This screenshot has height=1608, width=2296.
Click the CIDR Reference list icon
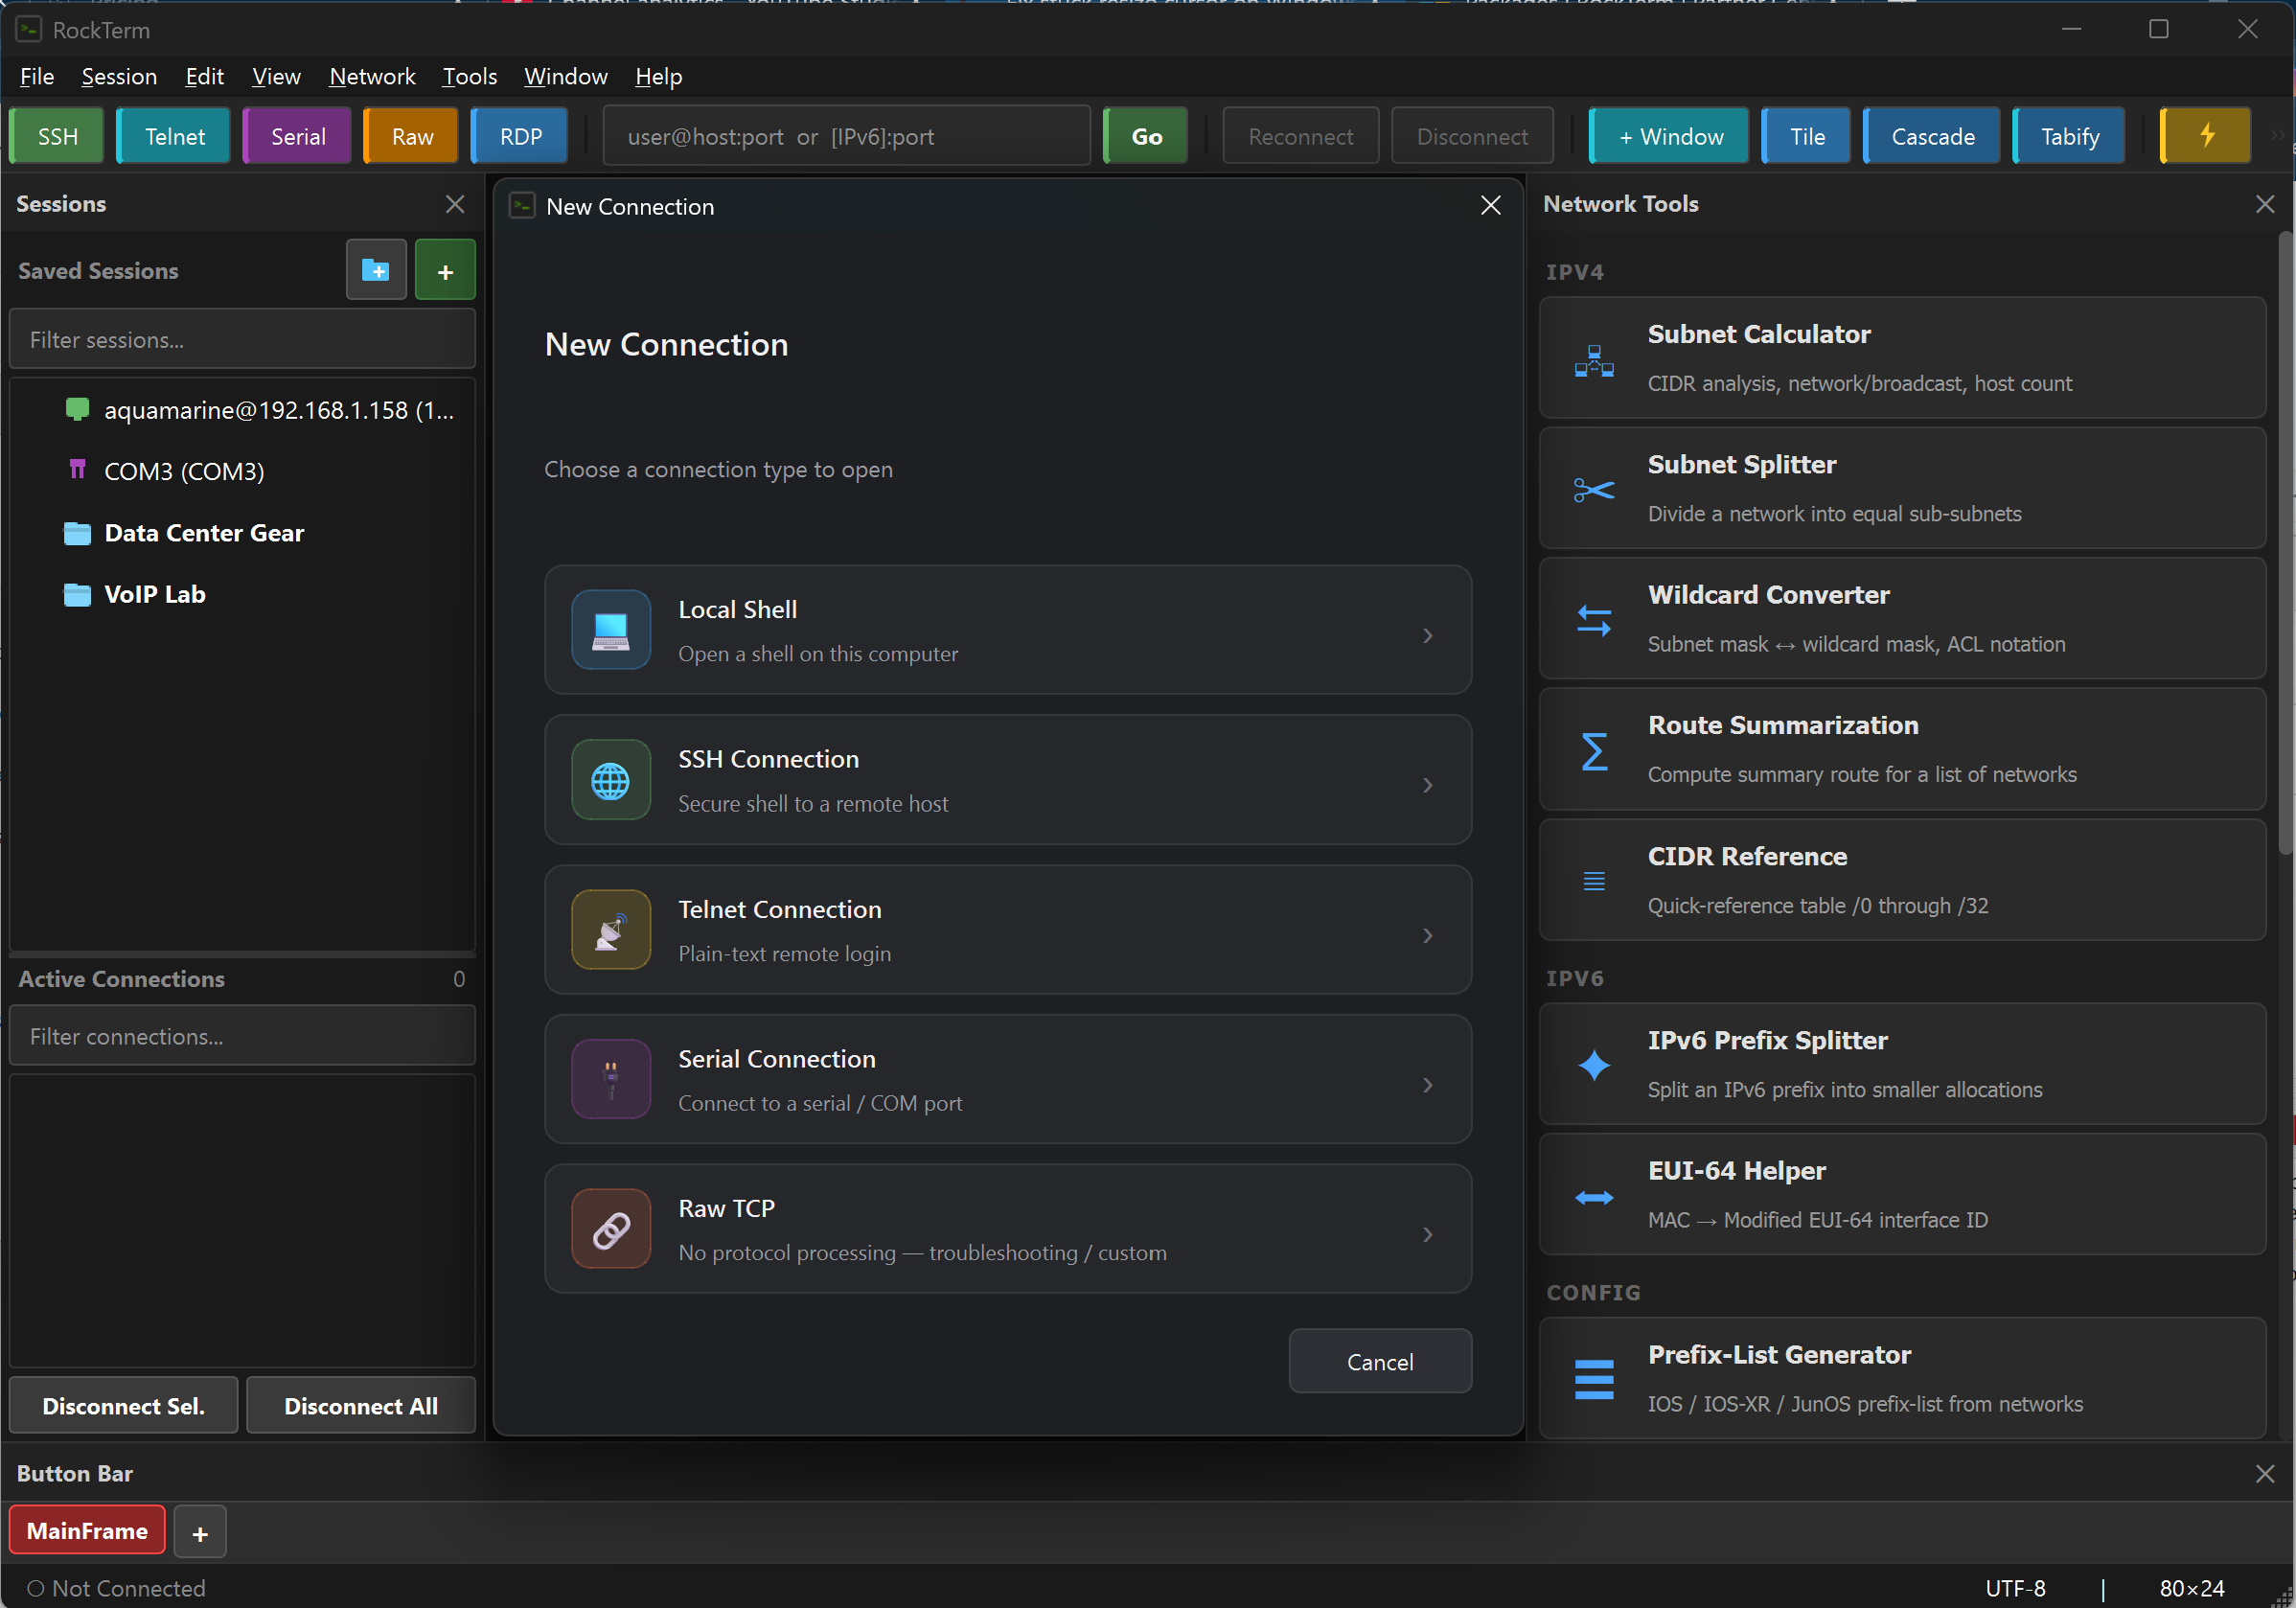pos(1594,881)
